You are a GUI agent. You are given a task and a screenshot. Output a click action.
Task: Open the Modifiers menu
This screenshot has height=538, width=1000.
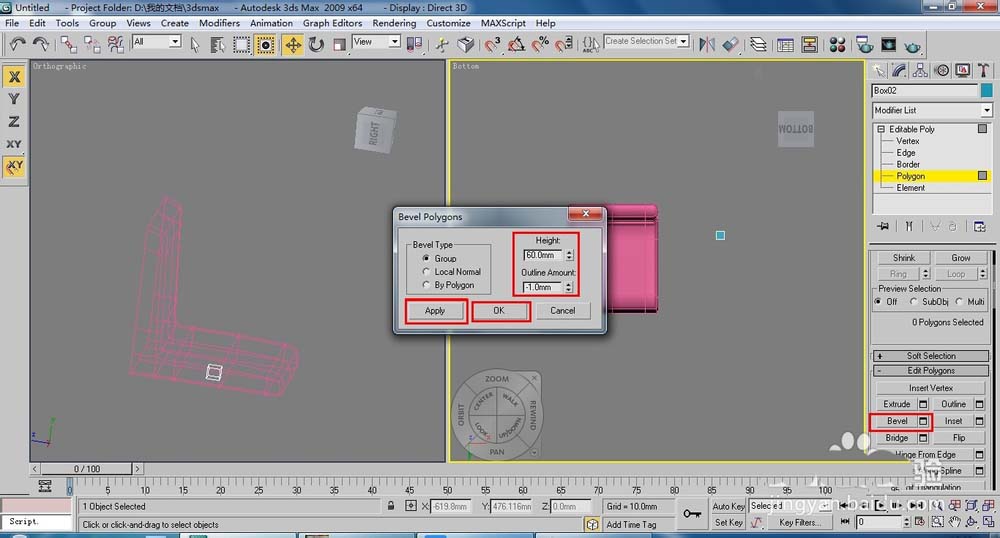coord(219,23)
